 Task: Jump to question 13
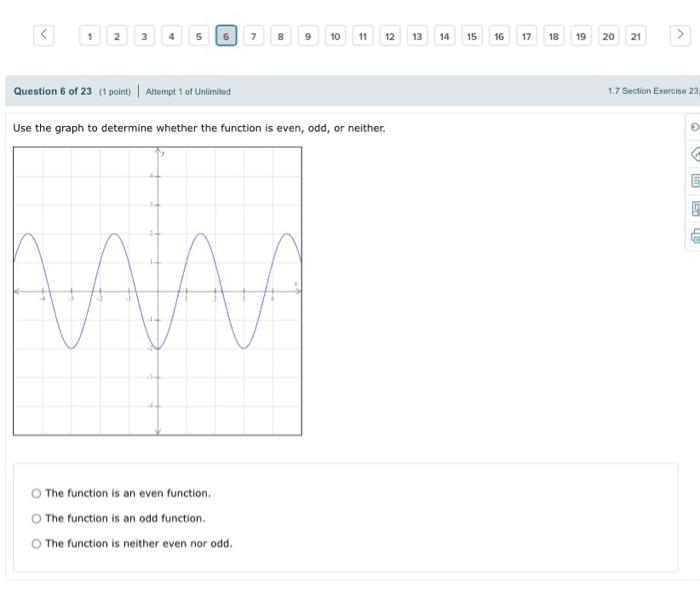click(x=417, y=36)
